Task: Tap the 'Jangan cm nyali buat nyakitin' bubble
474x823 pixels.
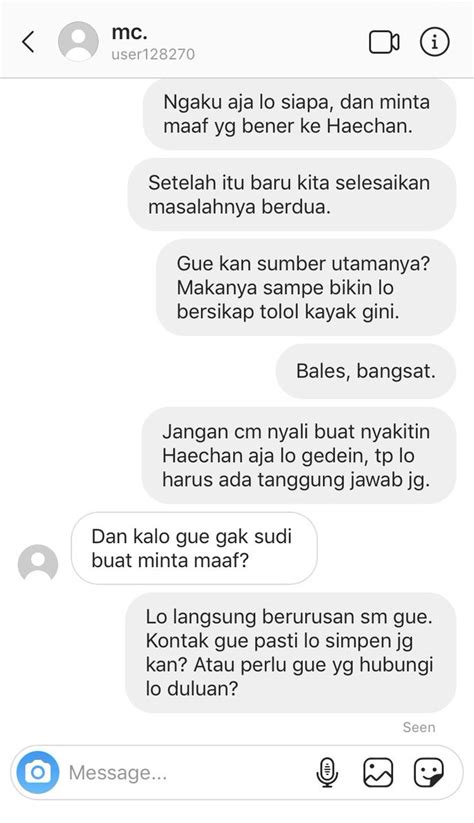Action: click(x=299, y=456)
